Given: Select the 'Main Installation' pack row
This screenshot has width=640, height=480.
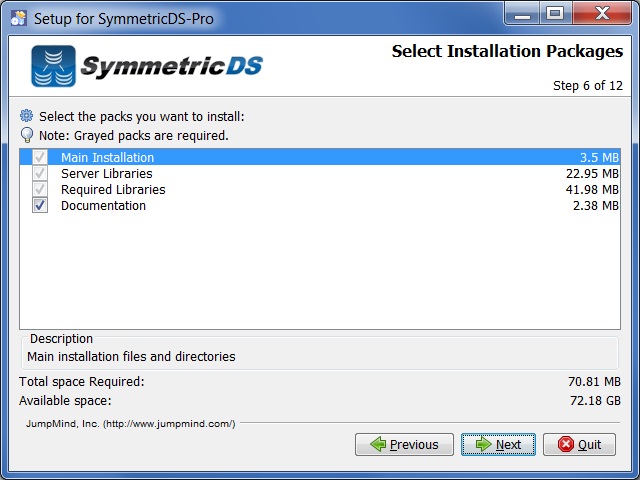Looking at the screenshot, I should pos(320,157).
